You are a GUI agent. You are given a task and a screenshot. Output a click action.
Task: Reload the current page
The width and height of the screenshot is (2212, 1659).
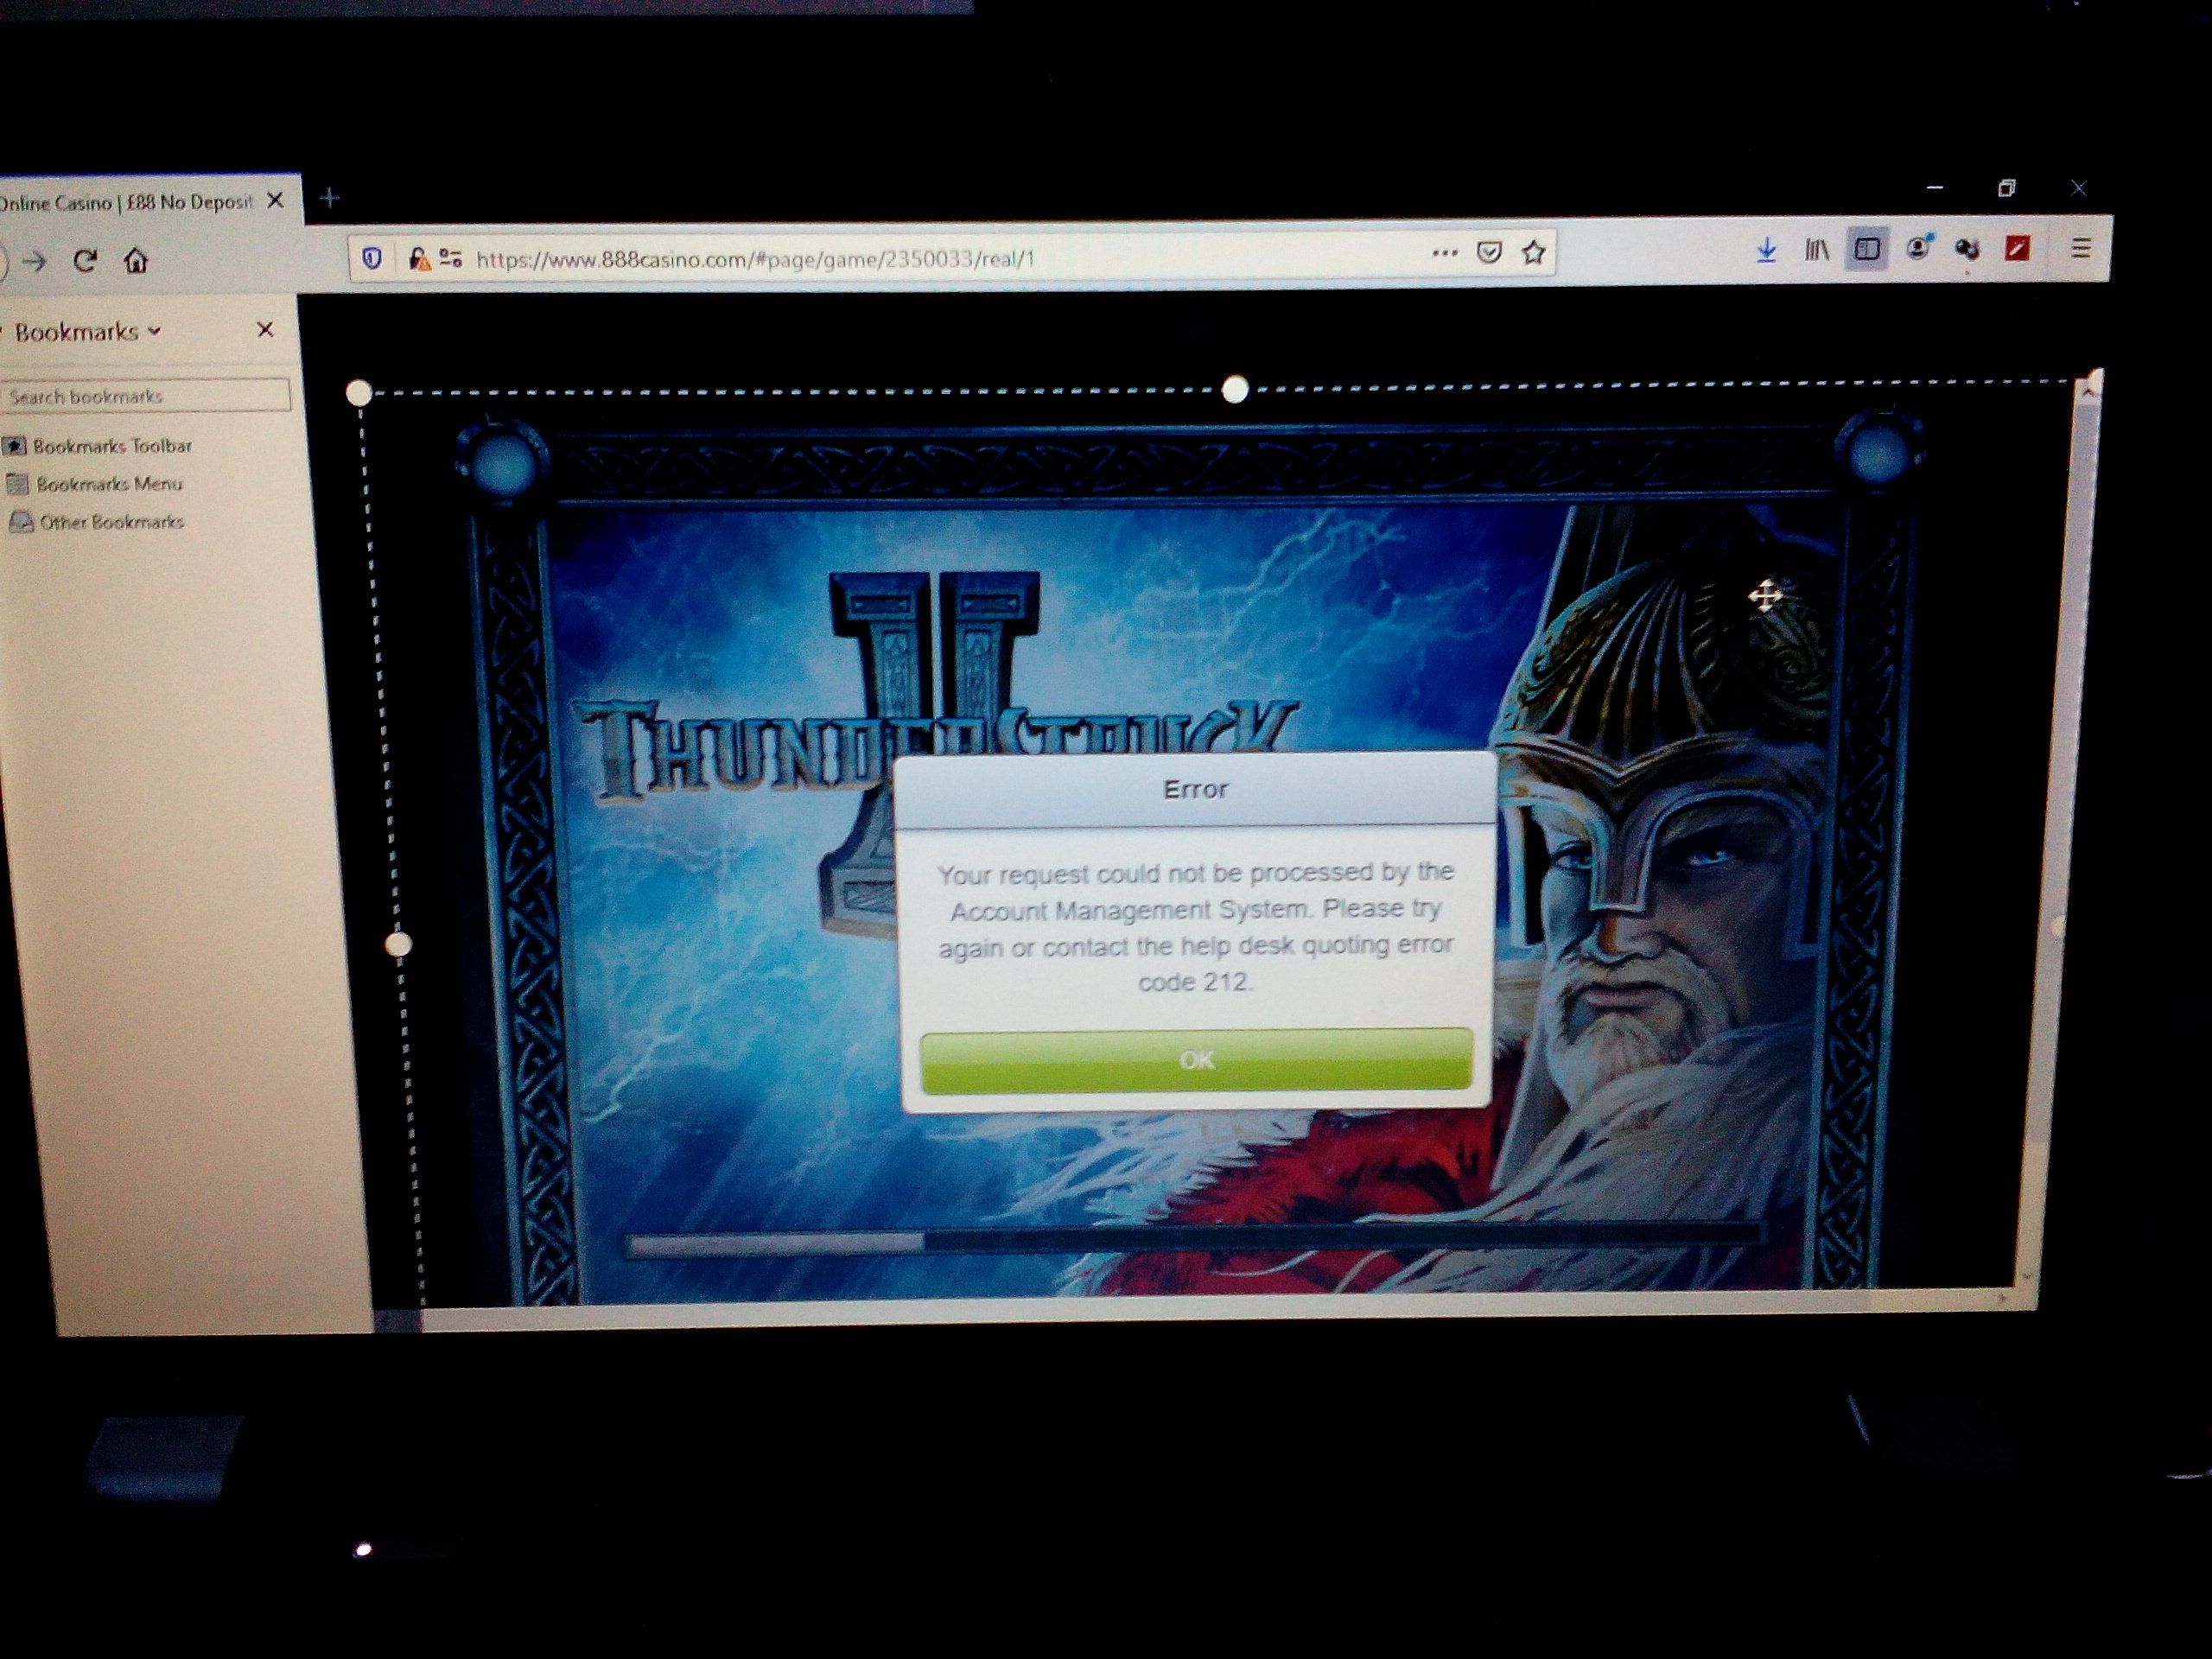tap(85, 261)
